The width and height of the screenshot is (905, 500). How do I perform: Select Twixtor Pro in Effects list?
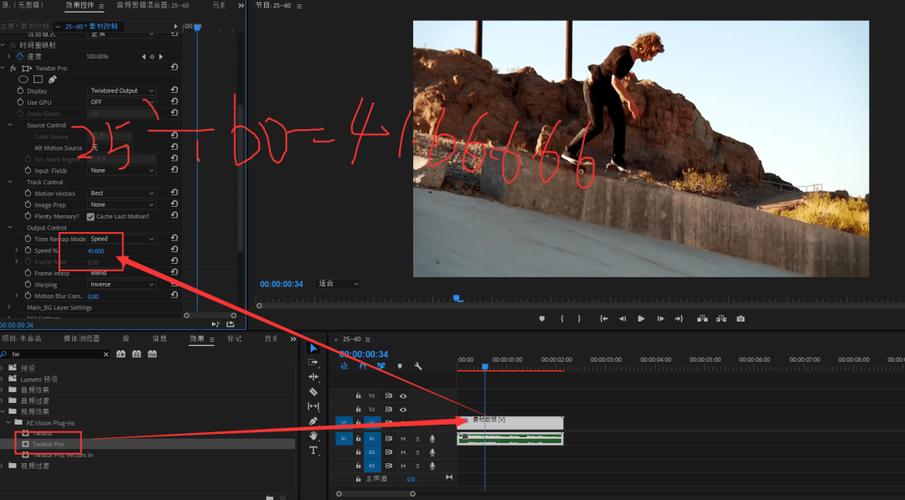coord(48,444)
